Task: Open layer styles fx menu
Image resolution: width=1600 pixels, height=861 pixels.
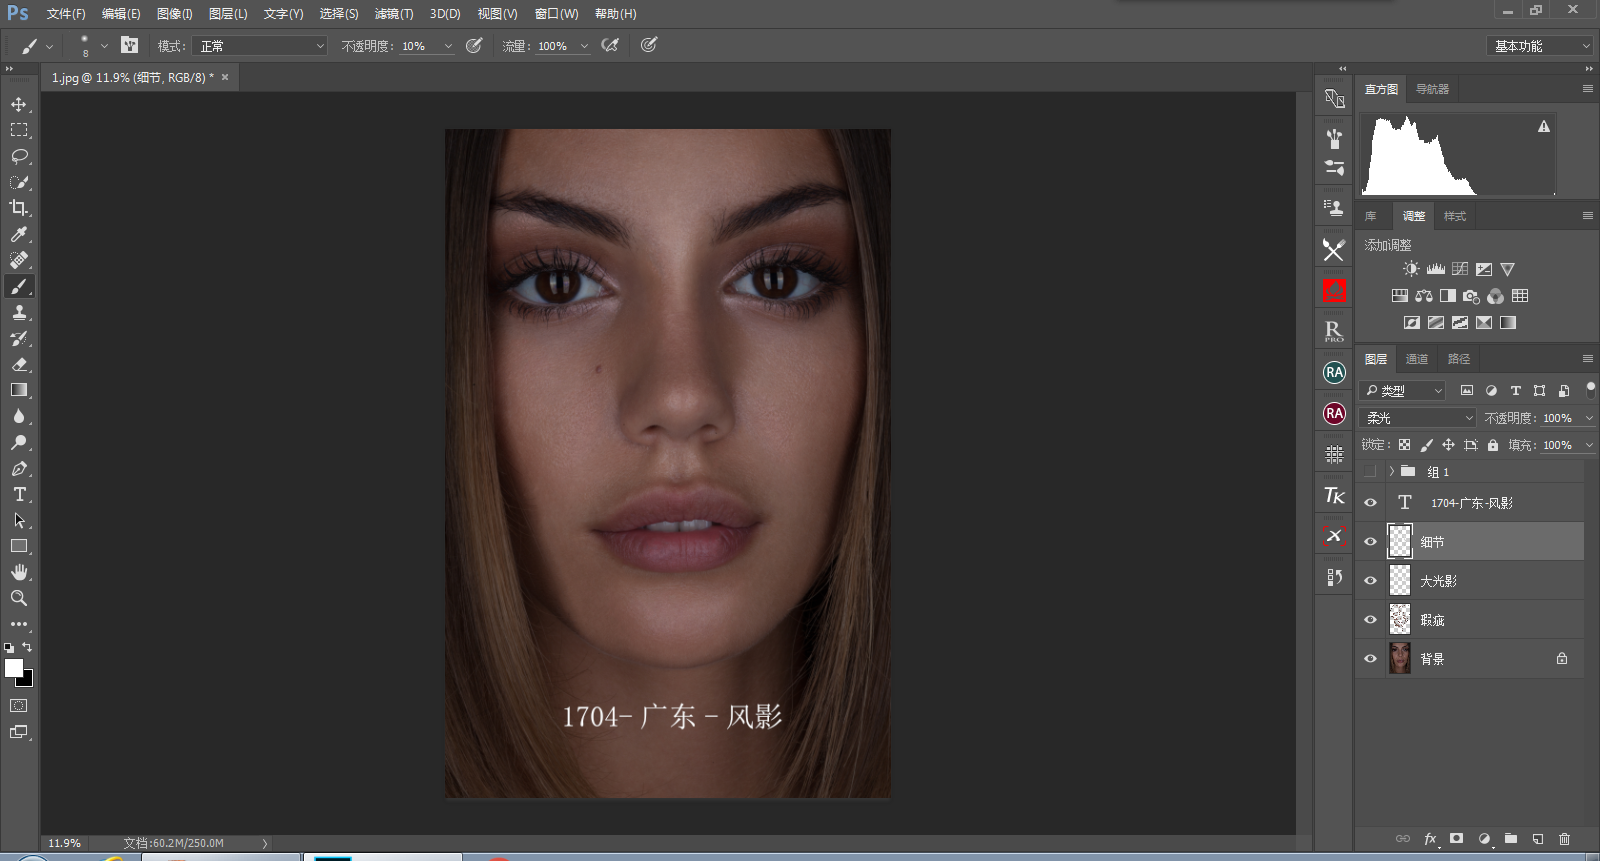Action: tap(1431, 839)
